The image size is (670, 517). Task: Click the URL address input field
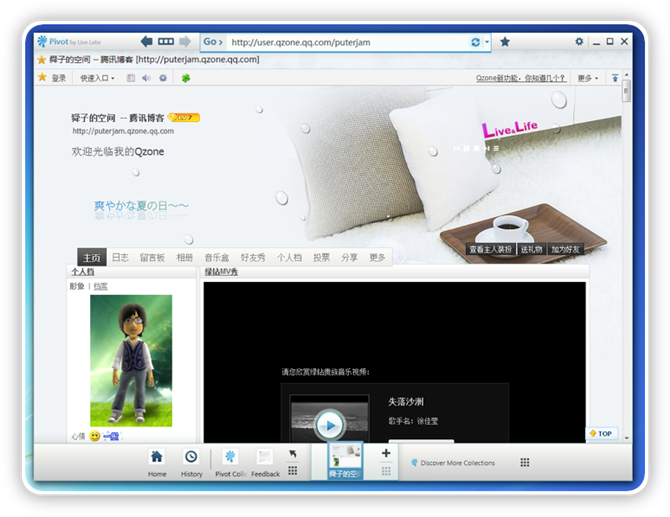345,42
